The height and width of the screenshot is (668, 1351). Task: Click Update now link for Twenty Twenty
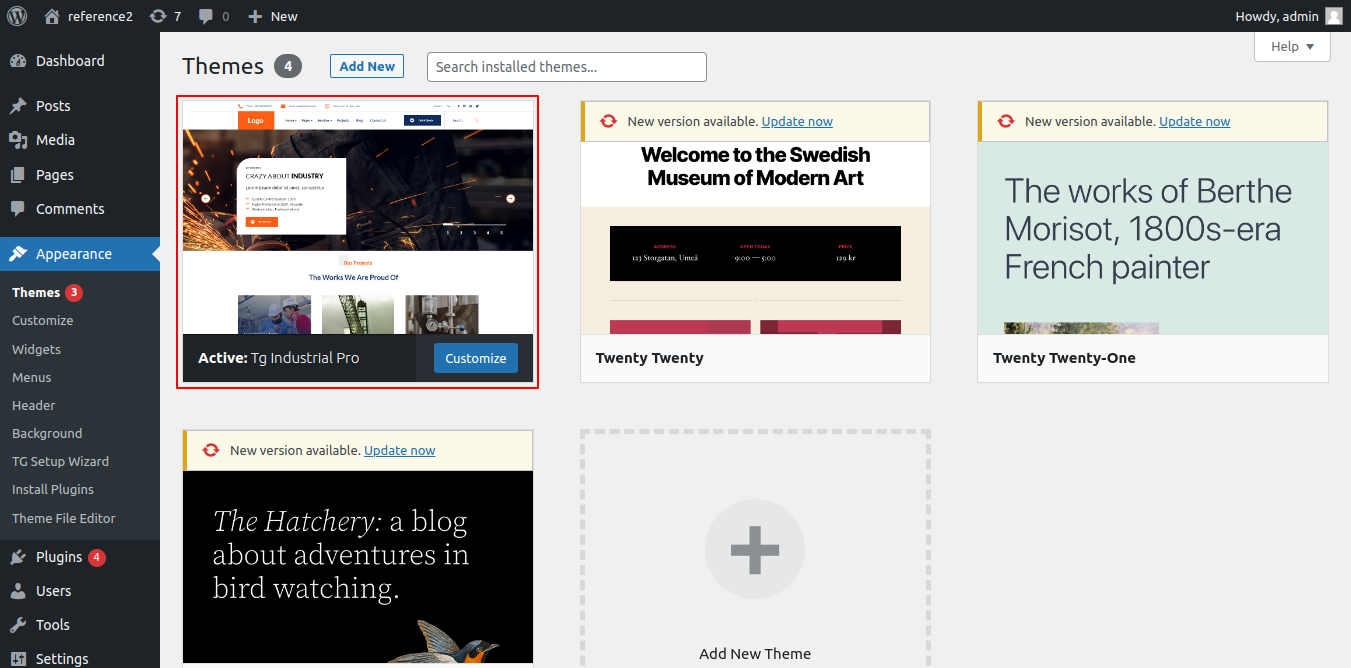pos(796,121)
